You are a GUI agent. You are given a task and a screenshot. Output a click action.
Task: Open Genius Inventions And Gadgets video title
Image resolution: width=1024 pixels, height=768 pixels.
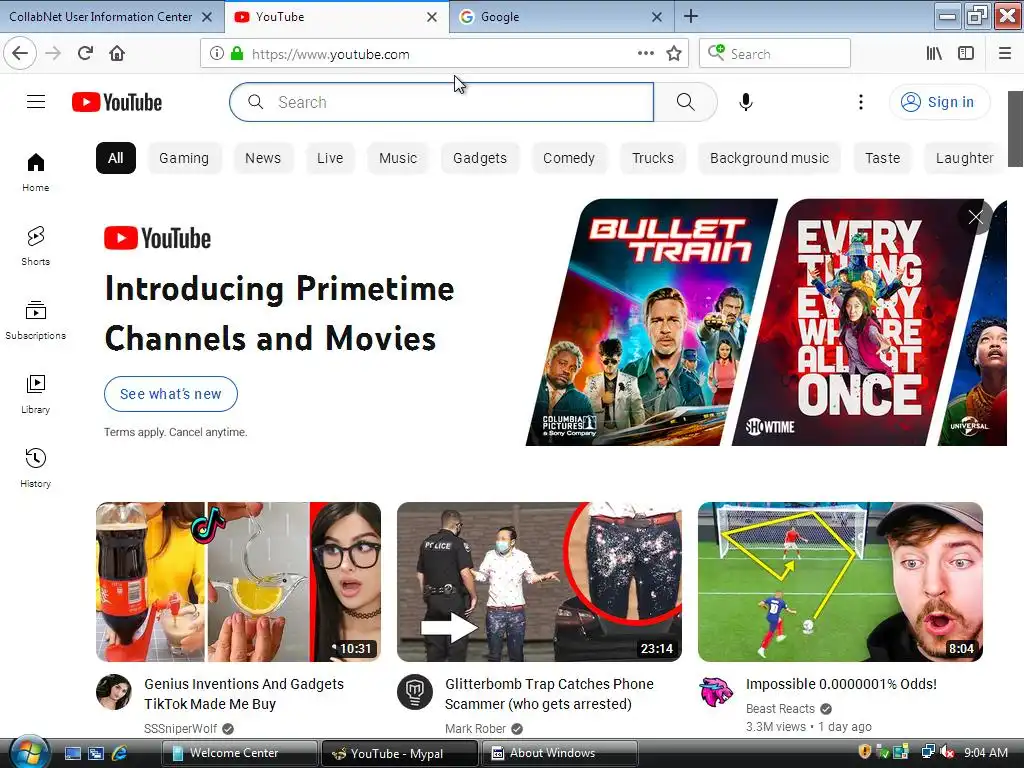(x=244, y=694)
